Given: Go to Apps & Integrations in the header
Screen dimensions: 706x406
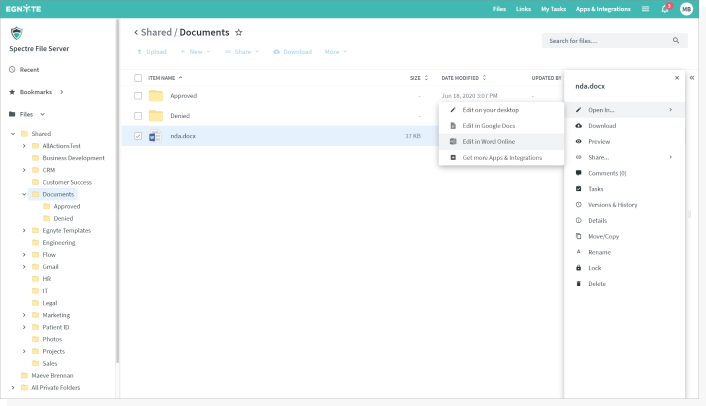Looking at the screenshot, I should pyautogui.click(x=603, y=9).
